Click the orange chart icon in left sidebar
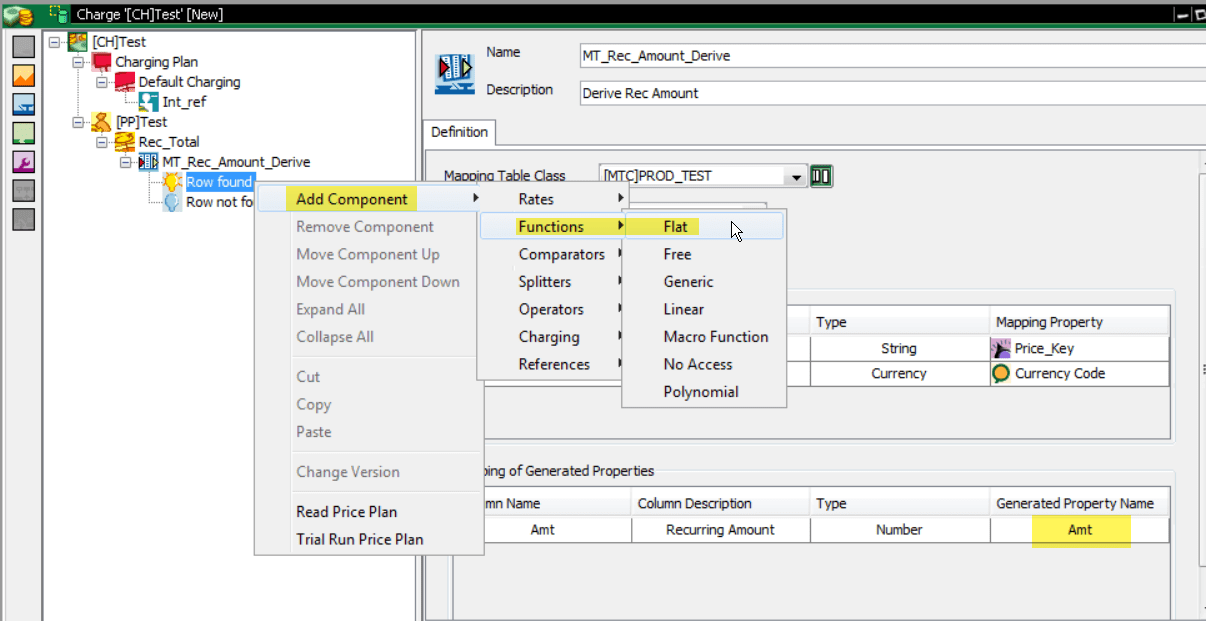Image resolution: width=1206 pixels, height=621 pixels. (x=24, y=75)
